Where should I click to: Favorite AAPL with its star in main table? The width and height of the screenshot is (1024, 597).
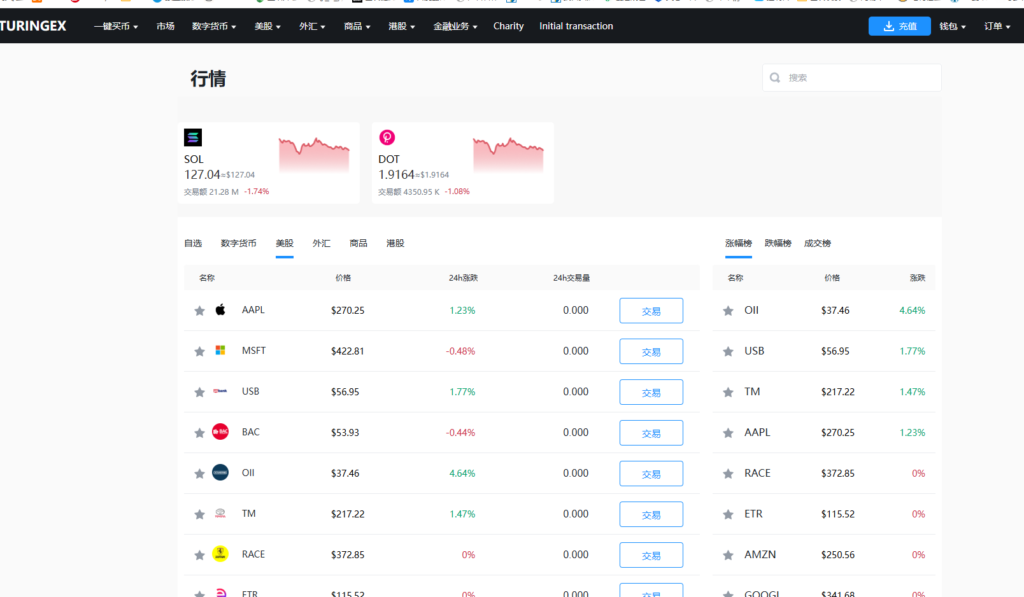click(199, 310)
